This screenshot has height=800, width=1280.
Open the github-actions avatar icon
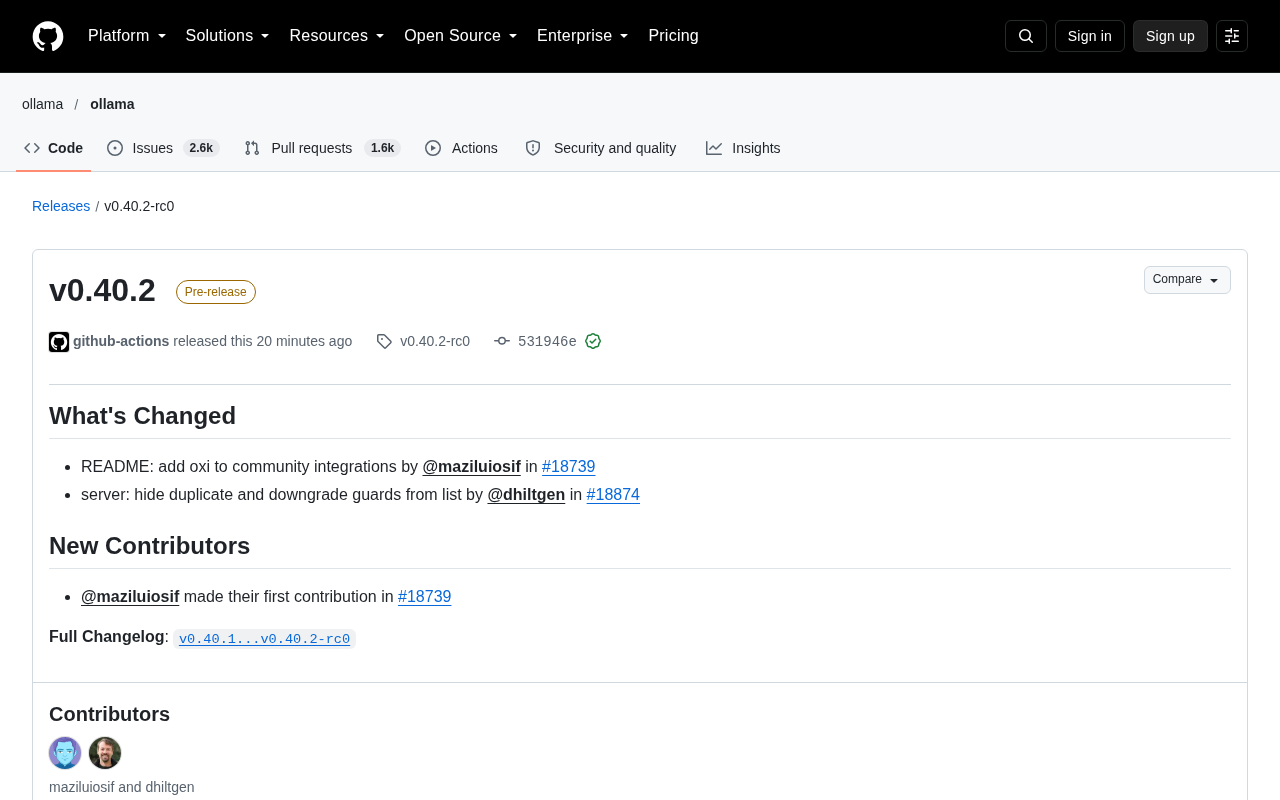click(59, 342)
